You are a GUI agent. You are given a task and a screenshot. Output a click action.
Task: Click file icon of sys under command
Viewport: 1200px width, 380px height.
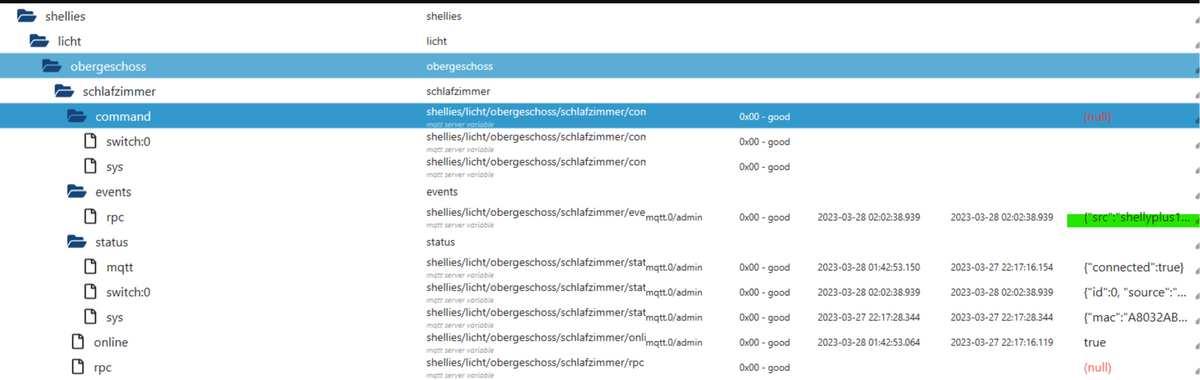tap(89, 167)
